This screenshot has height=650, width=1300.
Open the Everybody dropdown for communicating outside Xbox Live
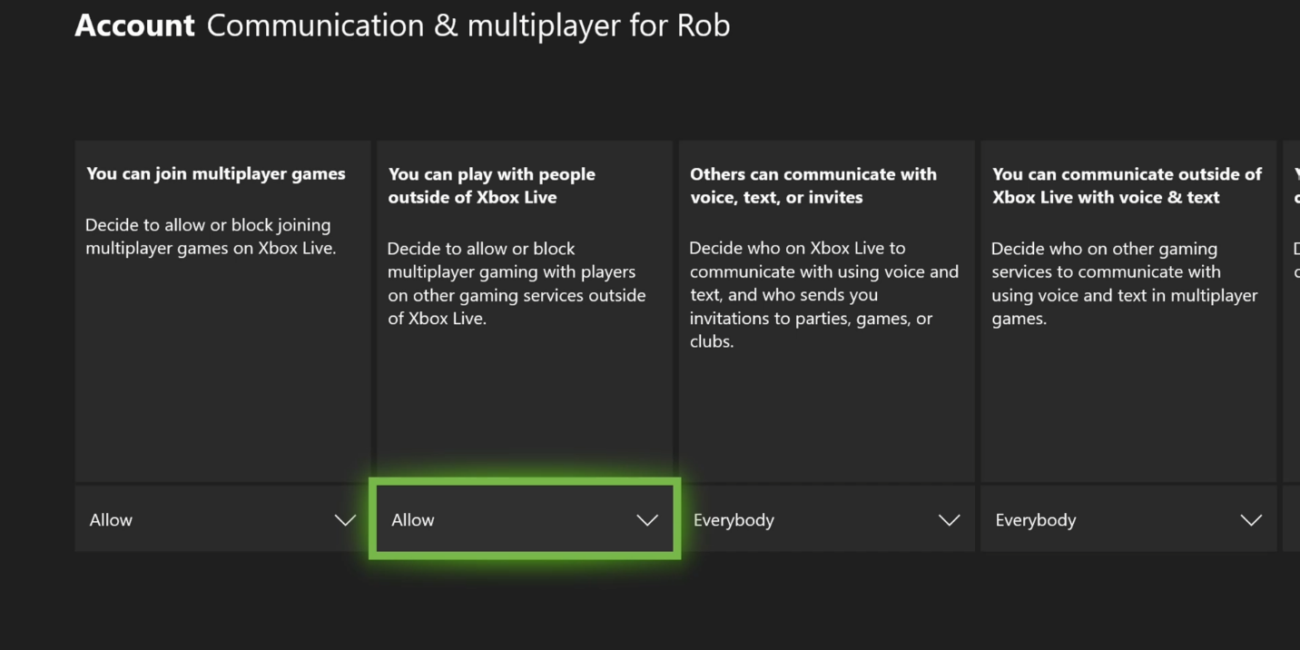pyautogui.click(x=1128, y=519)
